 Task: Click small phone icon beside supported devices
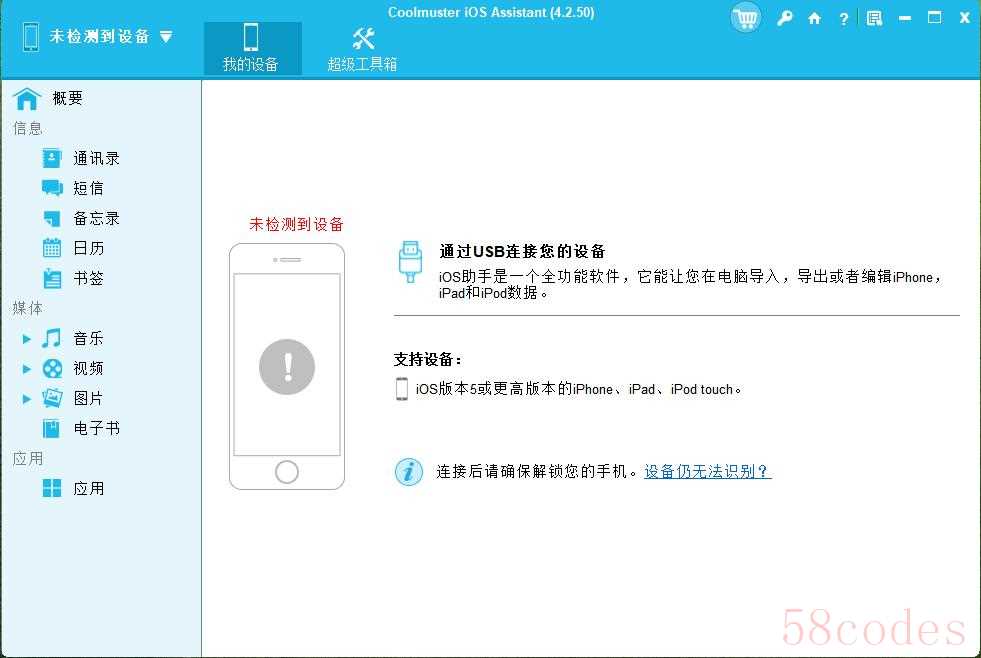[402, 389]
